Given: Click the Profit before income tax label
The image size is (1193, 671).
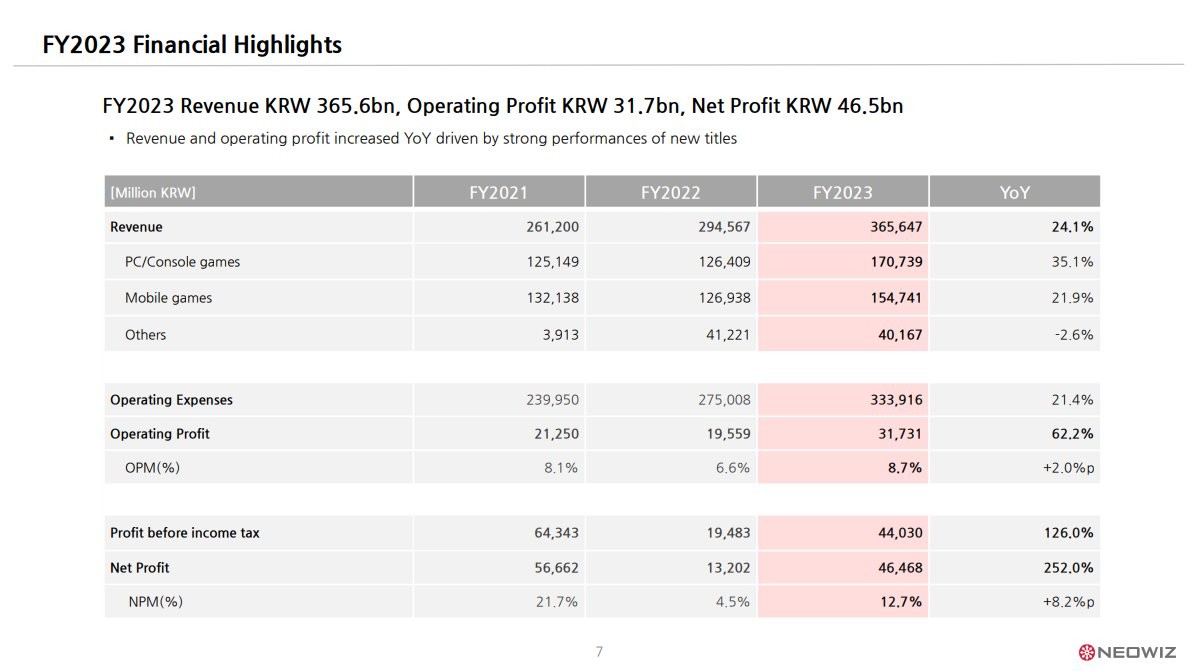Looking at the screenshot, I should click(x=184, y=533).
